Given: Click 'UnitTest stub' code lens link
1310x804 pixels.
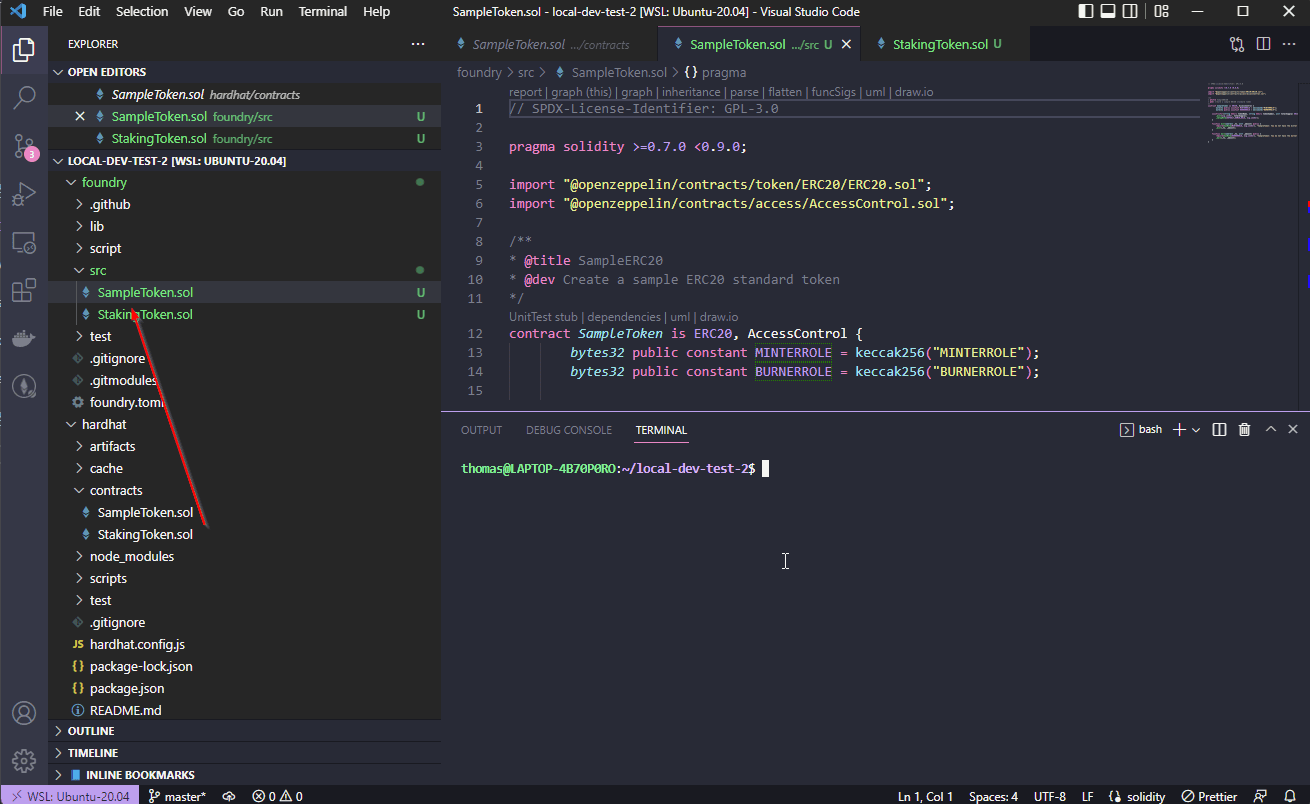Looking at the screenshot, I should click(x=543, y=317).
